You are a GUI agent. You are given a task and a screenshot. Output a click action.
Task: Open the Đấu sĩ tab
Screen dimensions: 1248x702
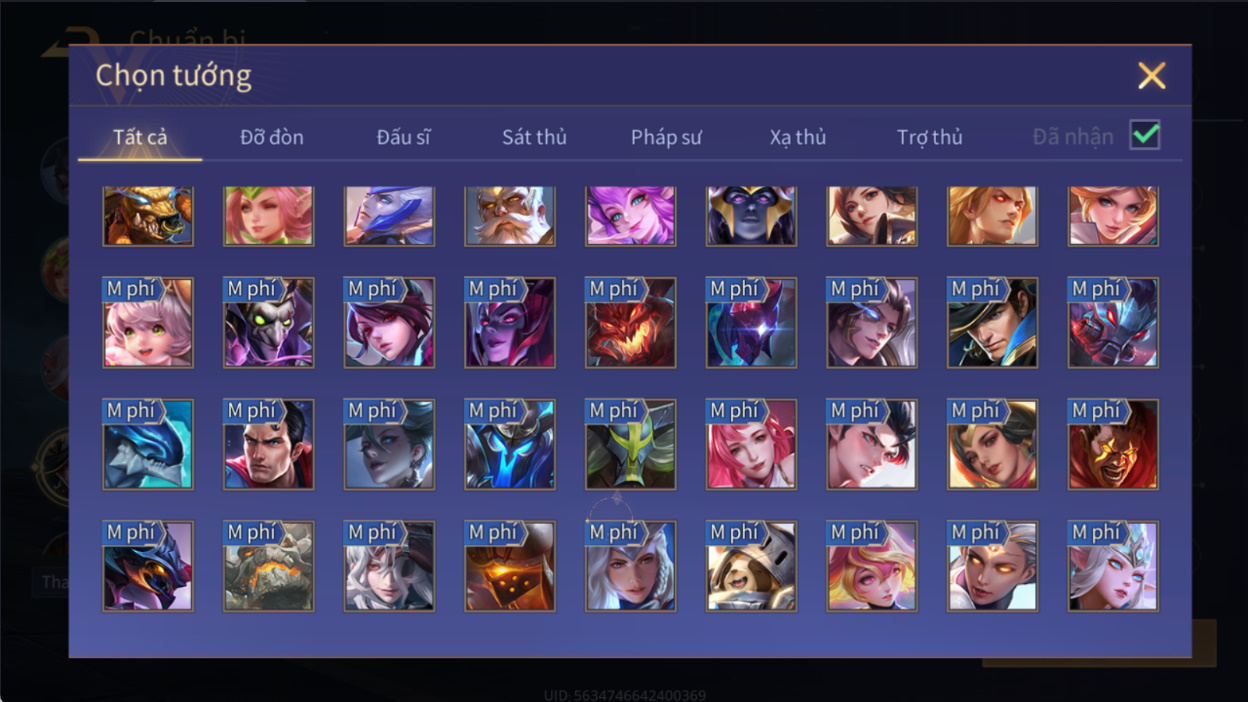[x=403, y=137]
